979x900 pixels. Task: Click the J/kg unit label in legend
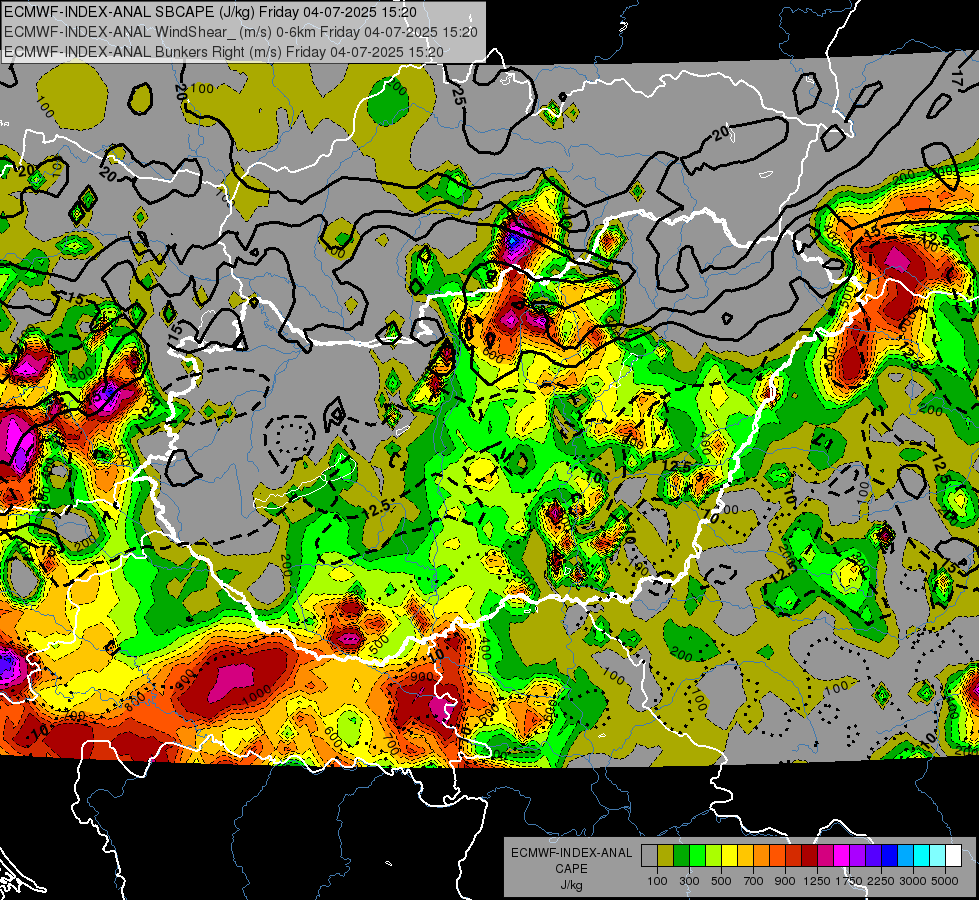pos(571,885)
